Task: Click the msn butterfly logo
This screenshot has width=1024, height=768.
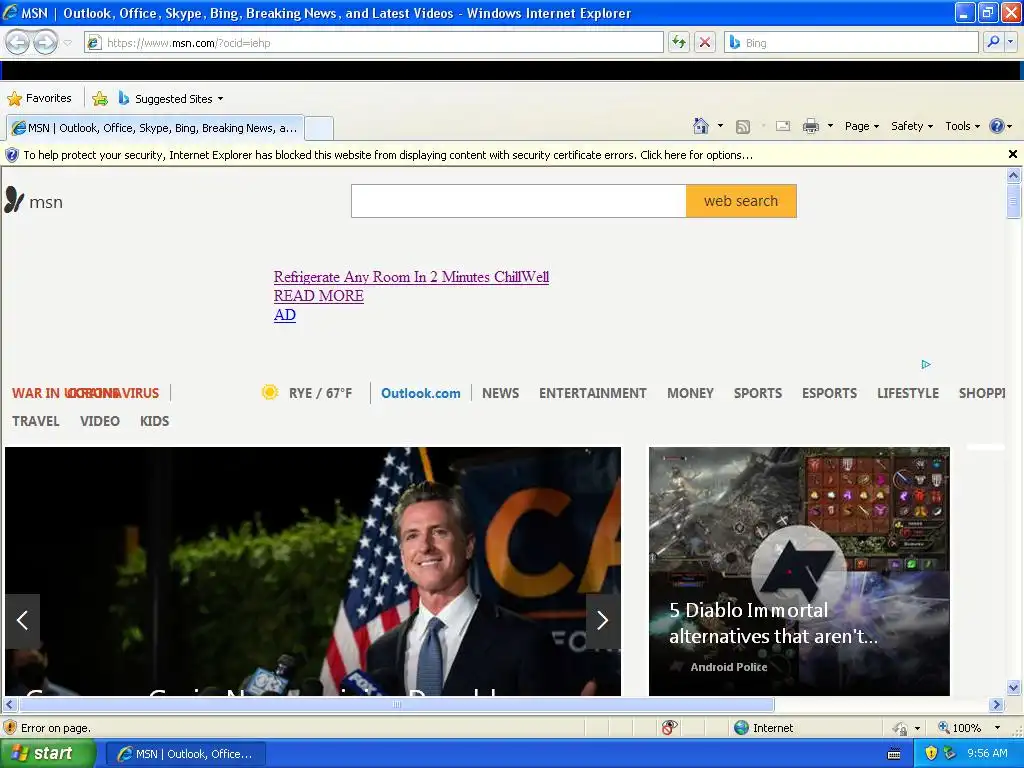Action: [33, 200]
